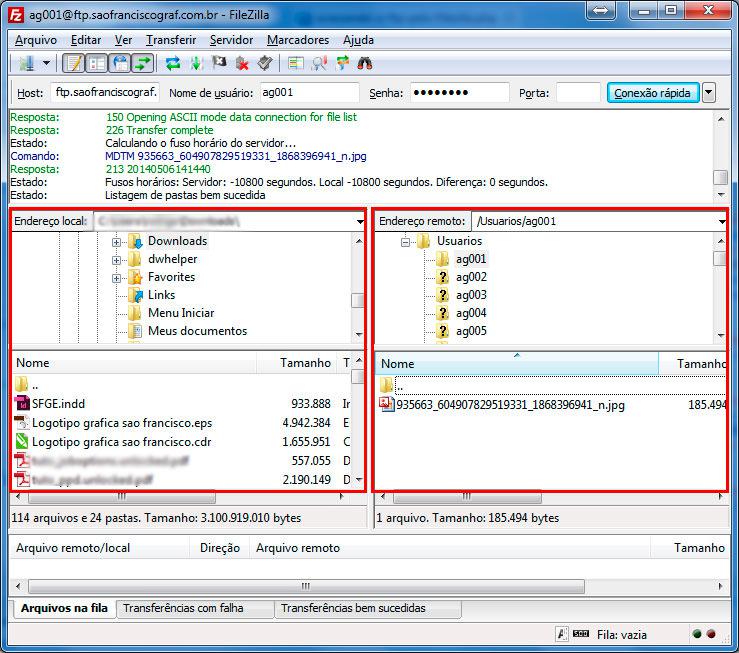Image resolution: width=739 pixels, height=653 pixels.
Task: Open the quick connect history dropdown
Action: pos(709,93)
